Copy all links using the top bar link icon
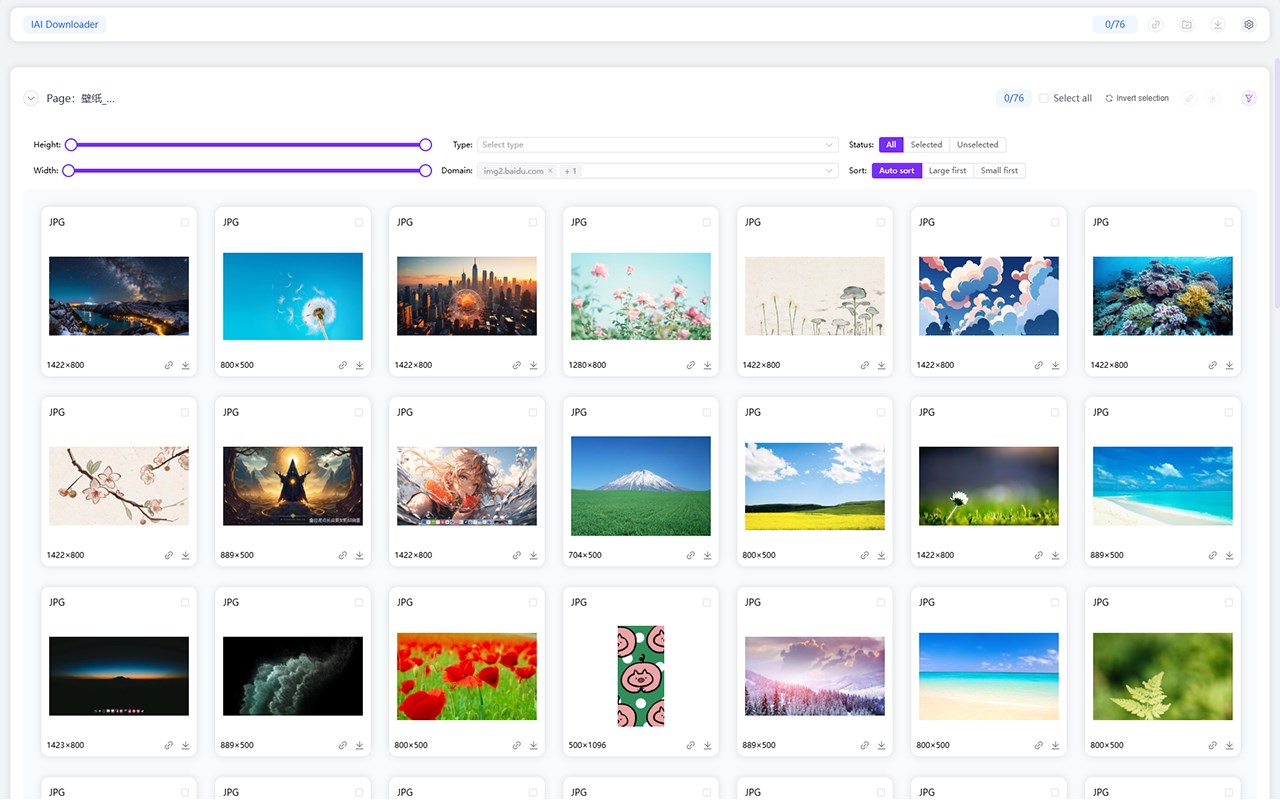 1156,25
